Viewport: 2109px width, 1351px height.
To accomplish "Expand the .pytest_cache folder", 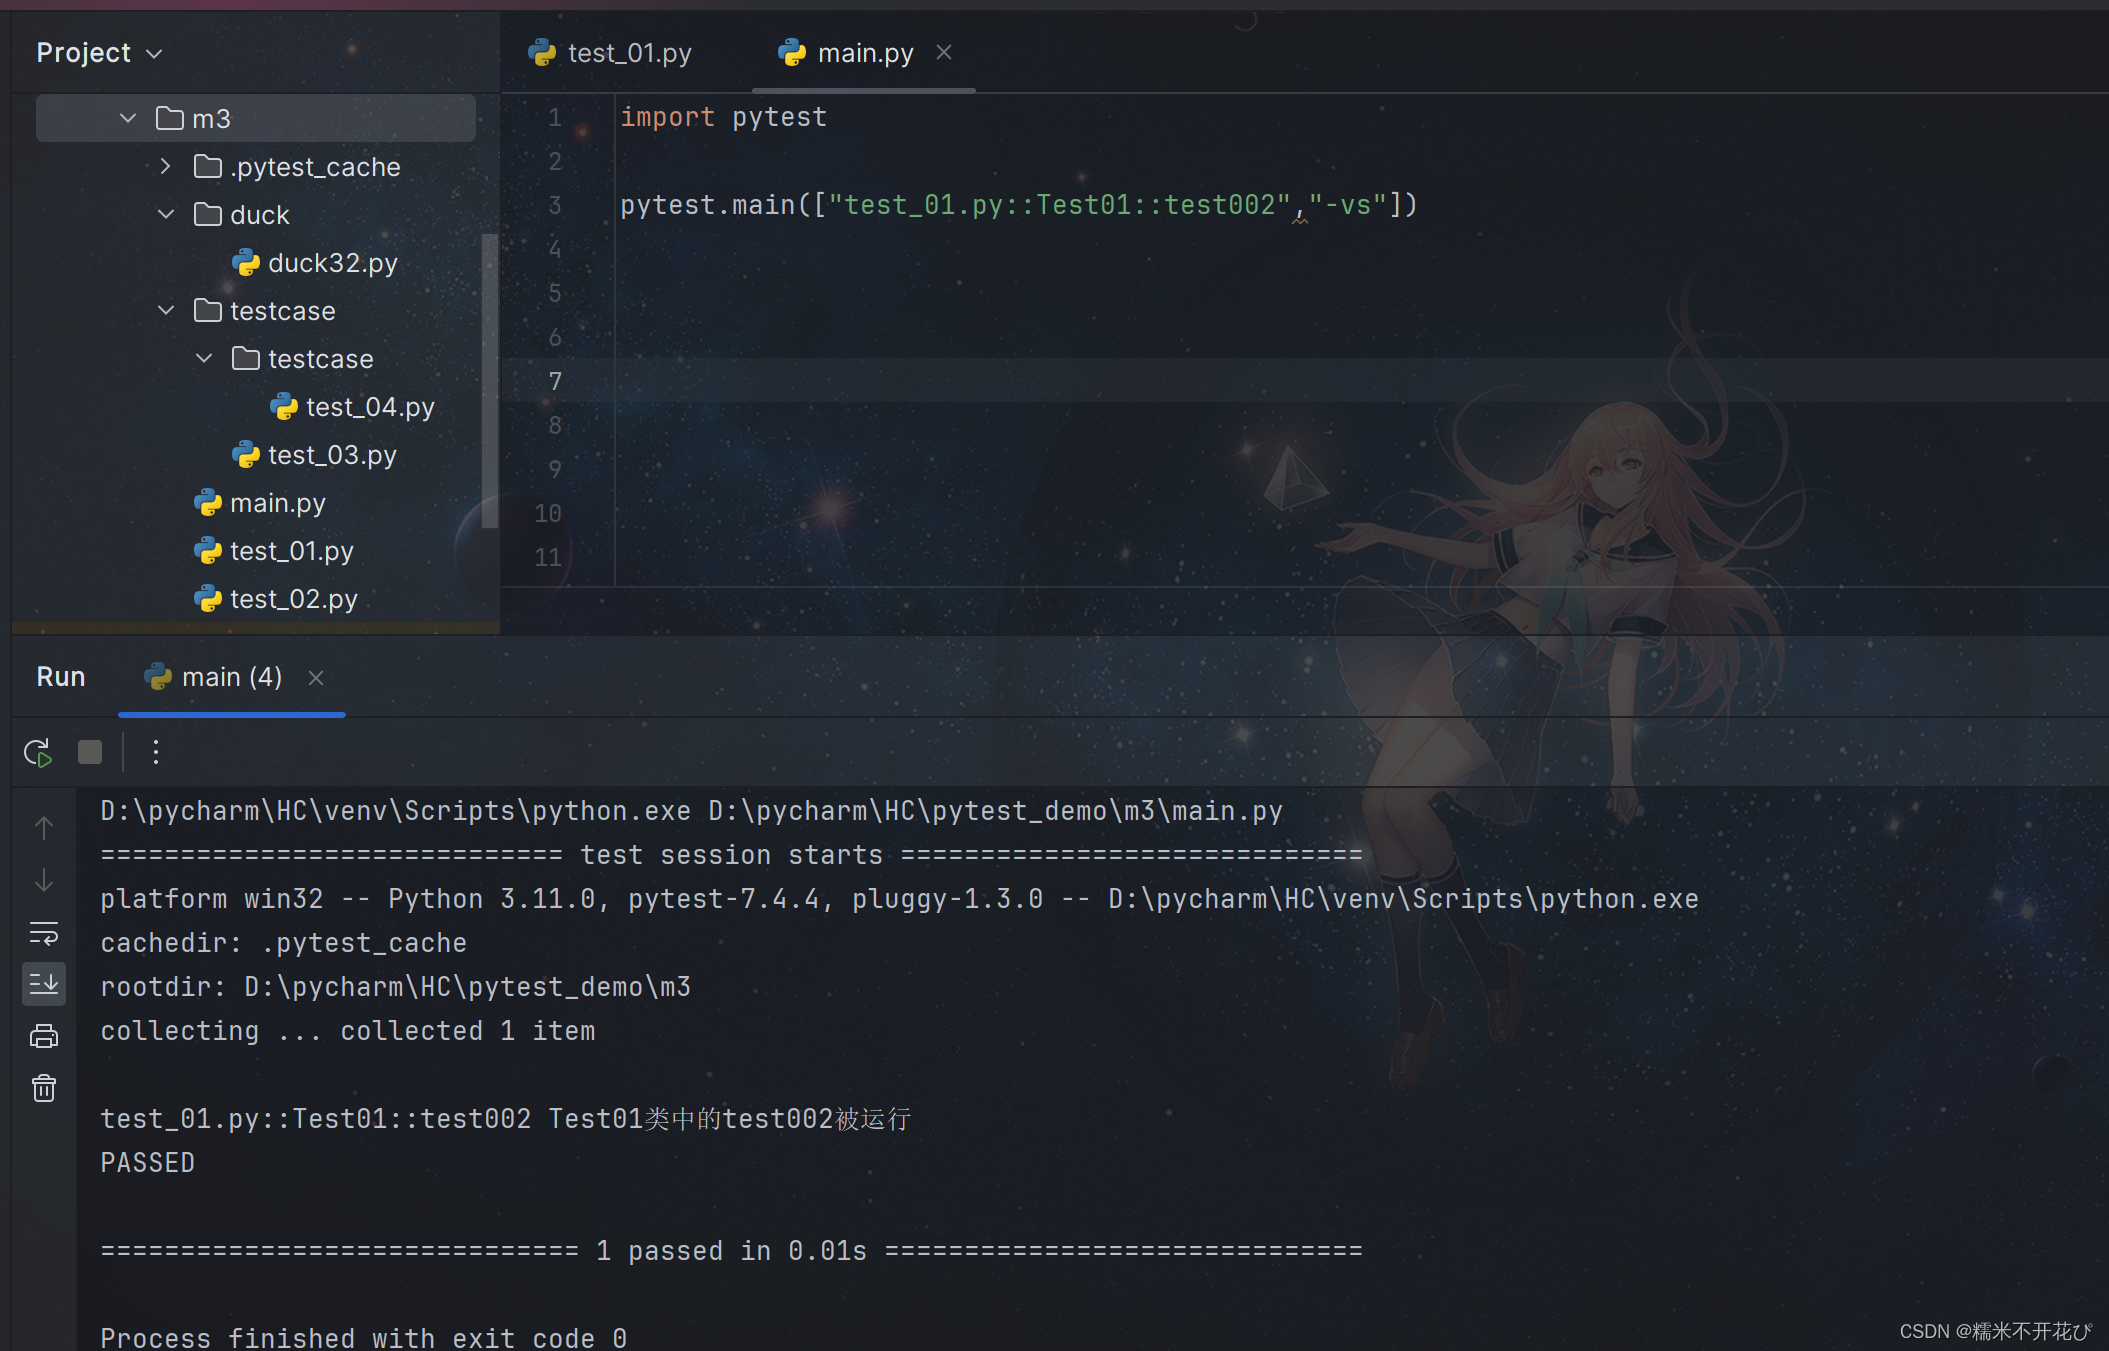I will point(166,167).
